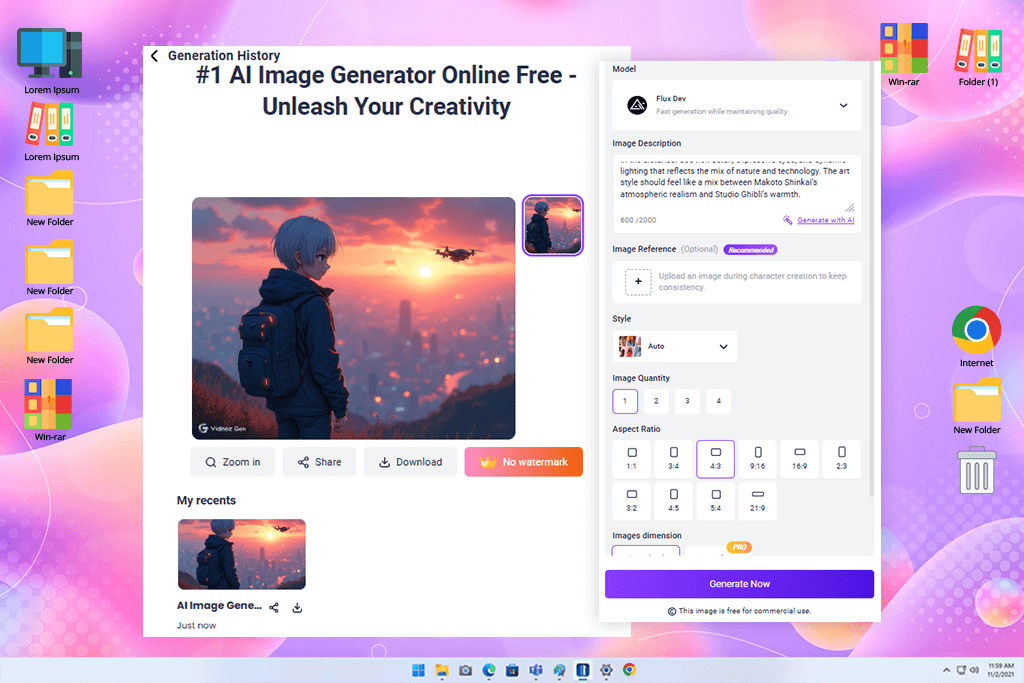Click the No watermark button
This screenshot has height=683, width=1024.
click(x=524, y=462)
